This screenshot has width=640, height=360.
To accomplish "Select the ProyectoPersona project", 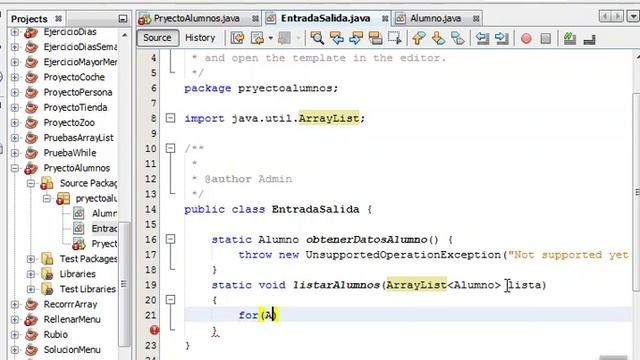I will [78, 92].
